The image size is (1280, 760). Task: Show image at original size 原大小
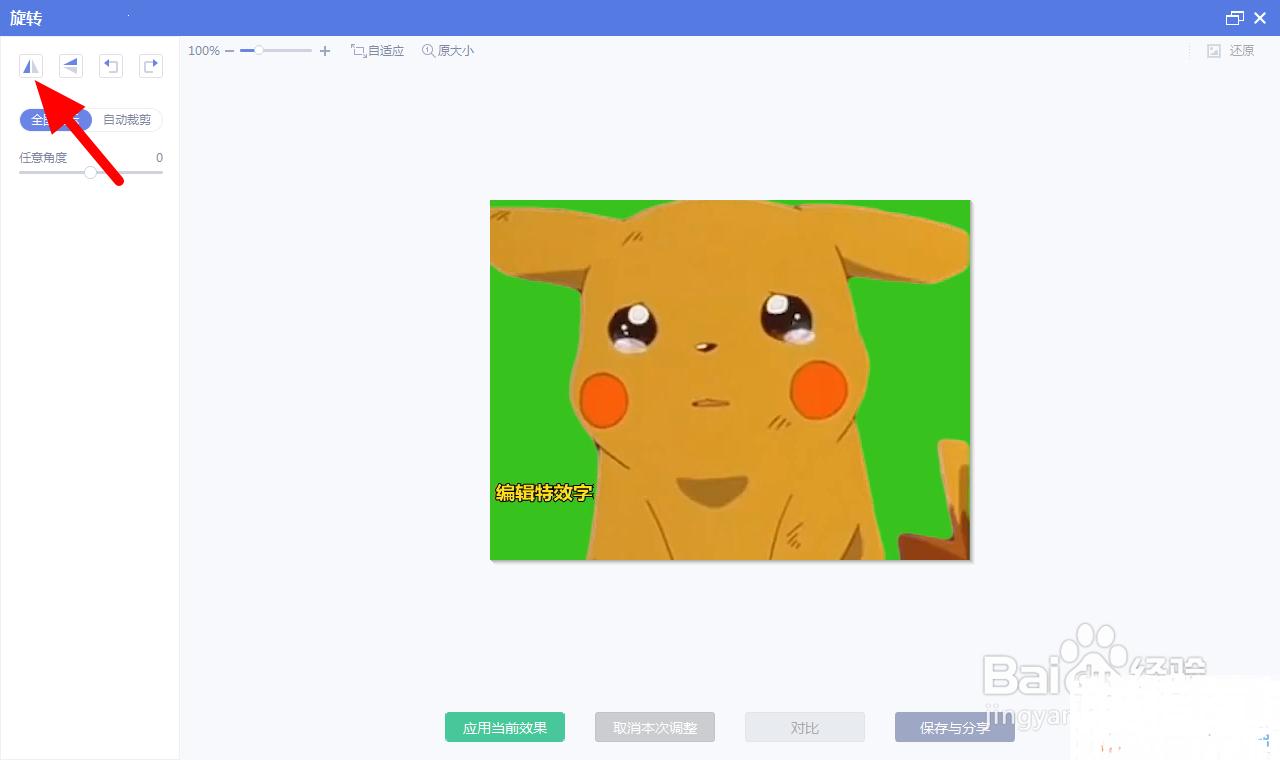[x=447, y=51]
